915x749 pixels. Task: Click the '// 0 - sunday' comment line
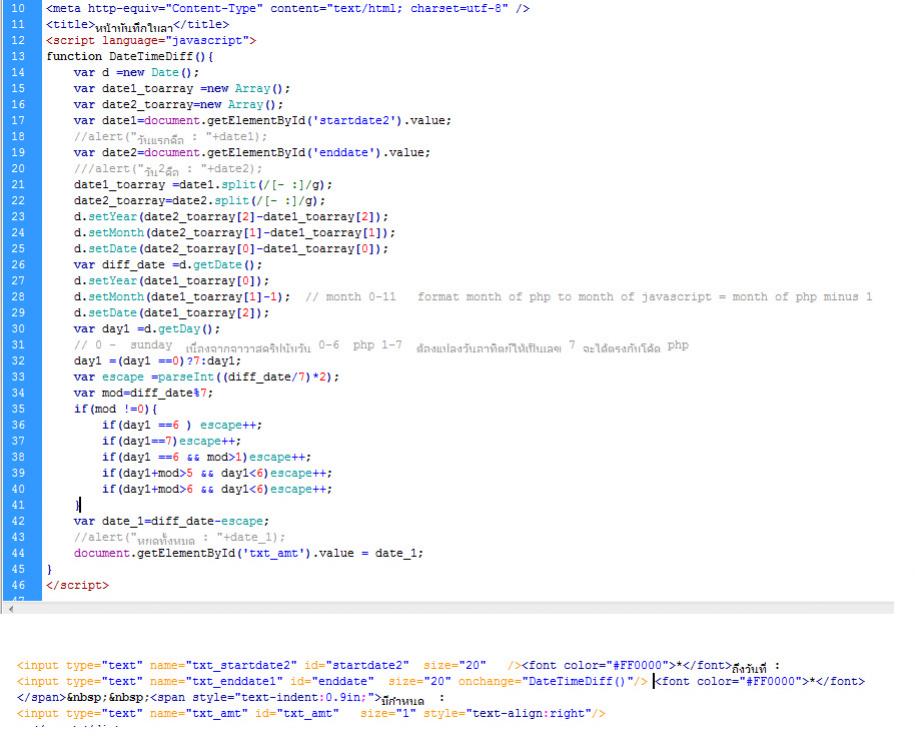click(381, 345)
